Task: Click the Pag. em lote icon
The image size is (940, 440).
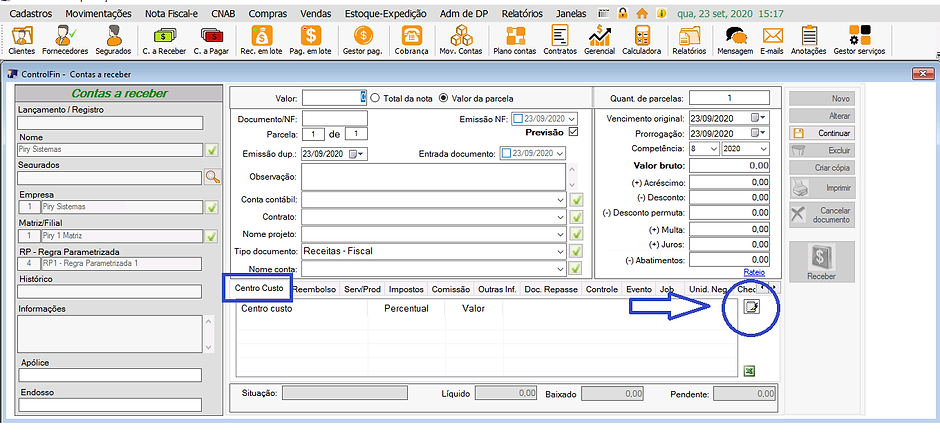Action: coord(310,40)
